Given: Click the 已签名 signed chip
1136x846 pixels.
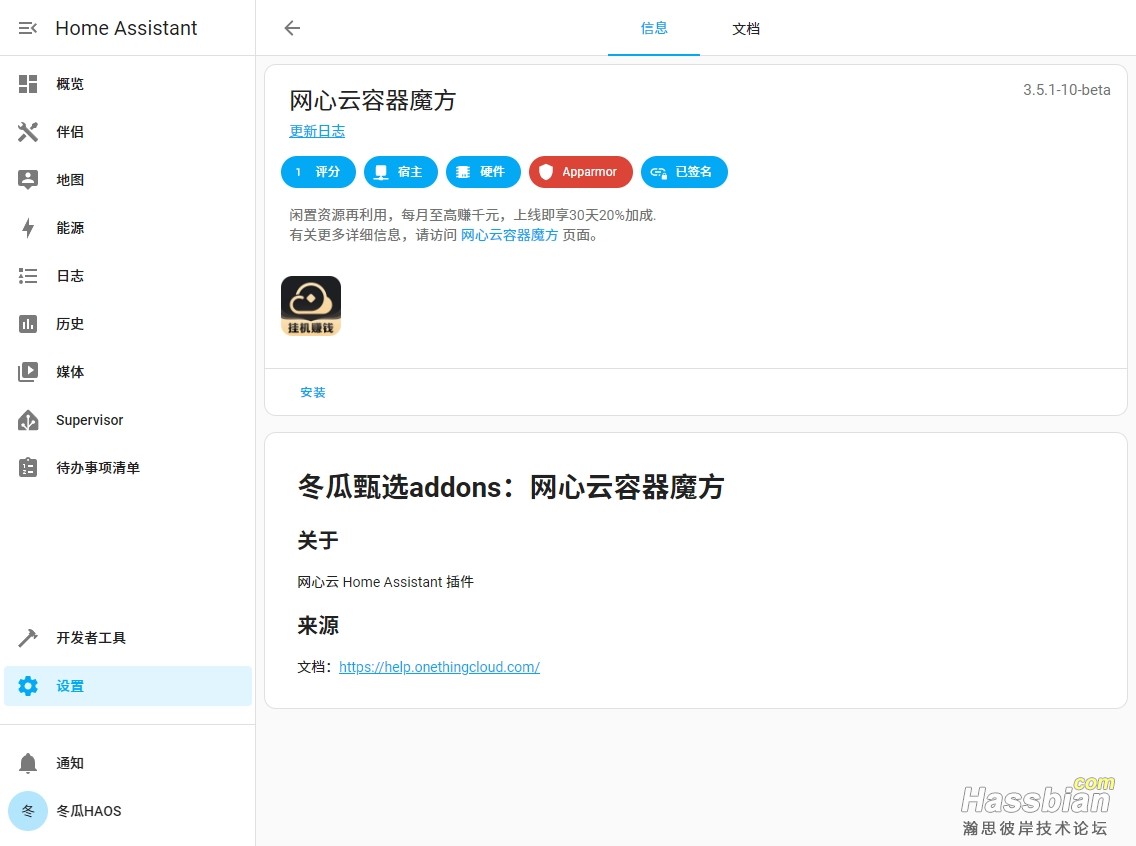Looking at the screenshot, I should (x=684, y=172).
